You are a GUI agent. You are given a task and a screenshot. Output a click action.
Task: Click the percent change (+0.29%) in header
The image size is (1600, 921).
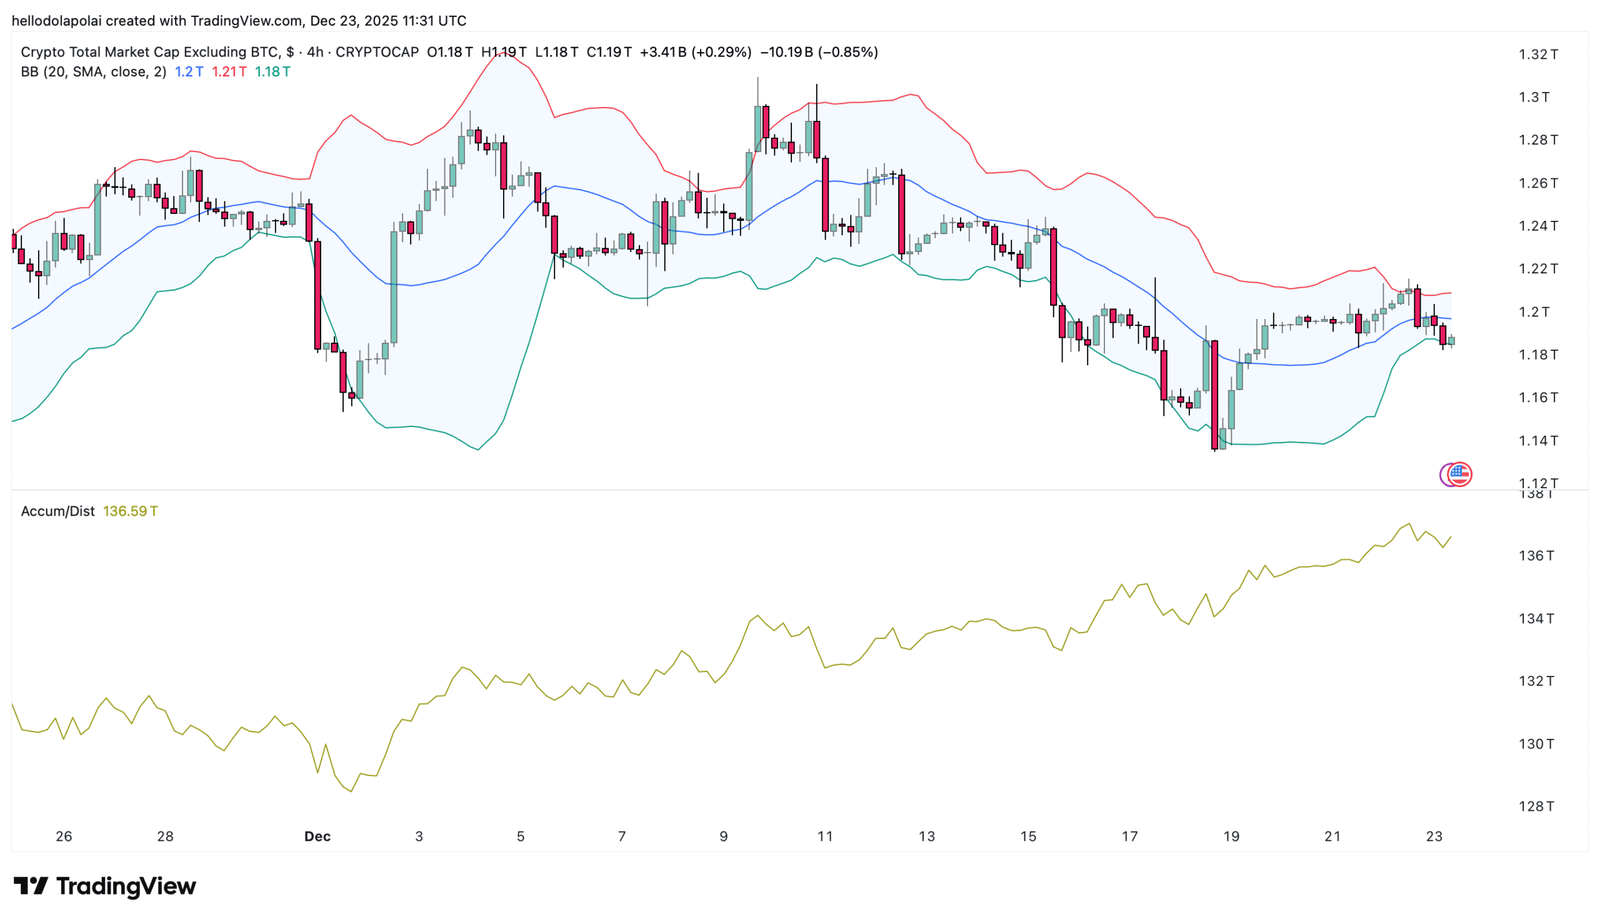(x=722, y=52)
